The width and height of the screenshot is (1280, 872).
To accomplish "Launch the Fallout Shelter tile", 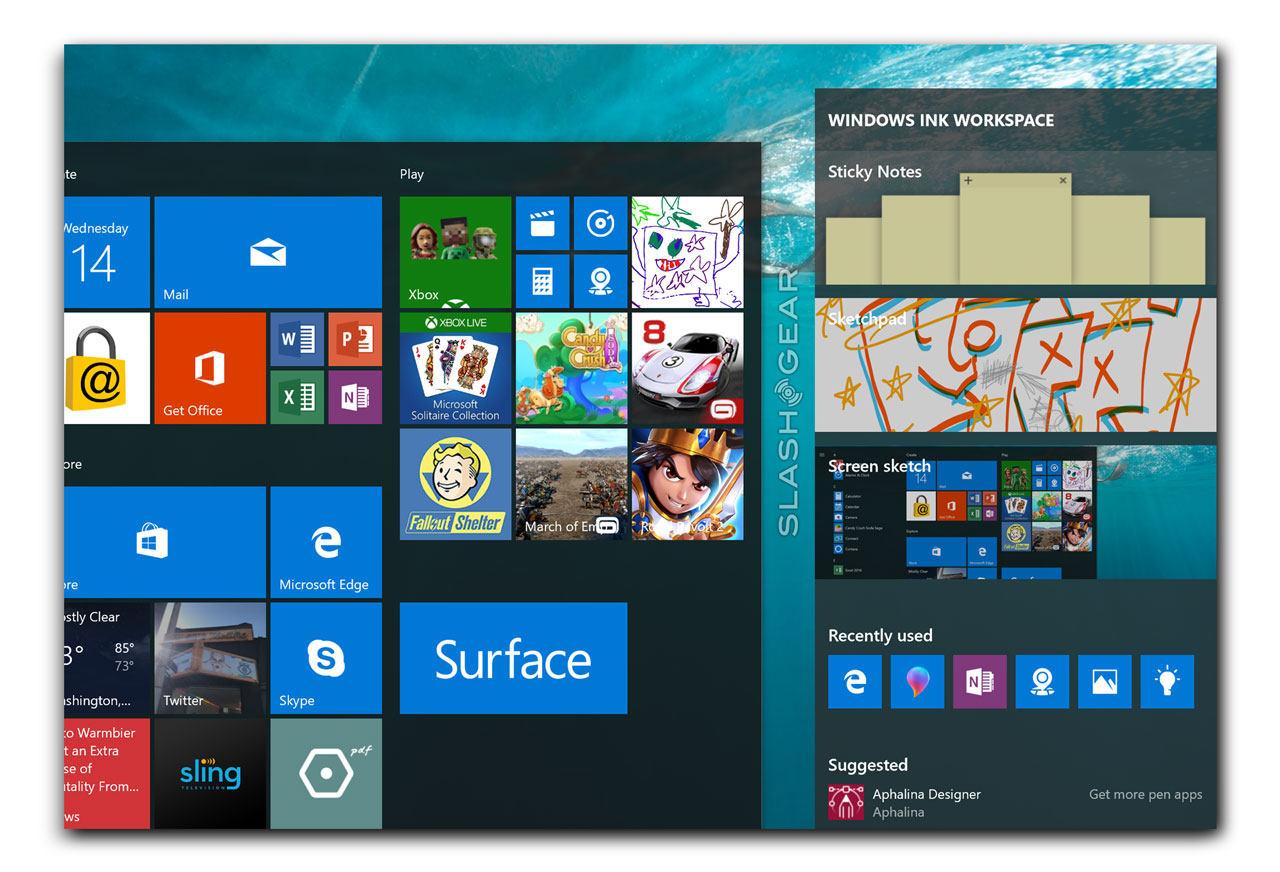I will (x=455, y=484).
